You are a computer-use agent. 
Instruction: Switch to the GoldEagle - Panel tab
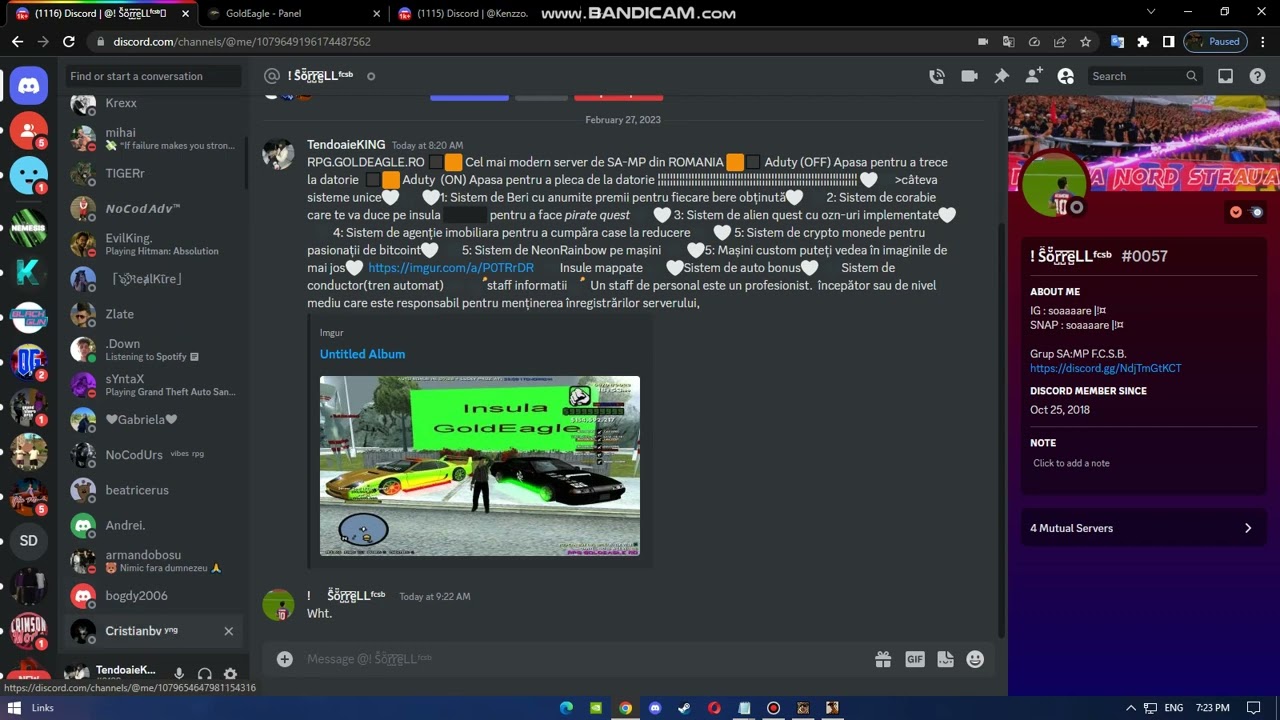[x=289, y=13]
